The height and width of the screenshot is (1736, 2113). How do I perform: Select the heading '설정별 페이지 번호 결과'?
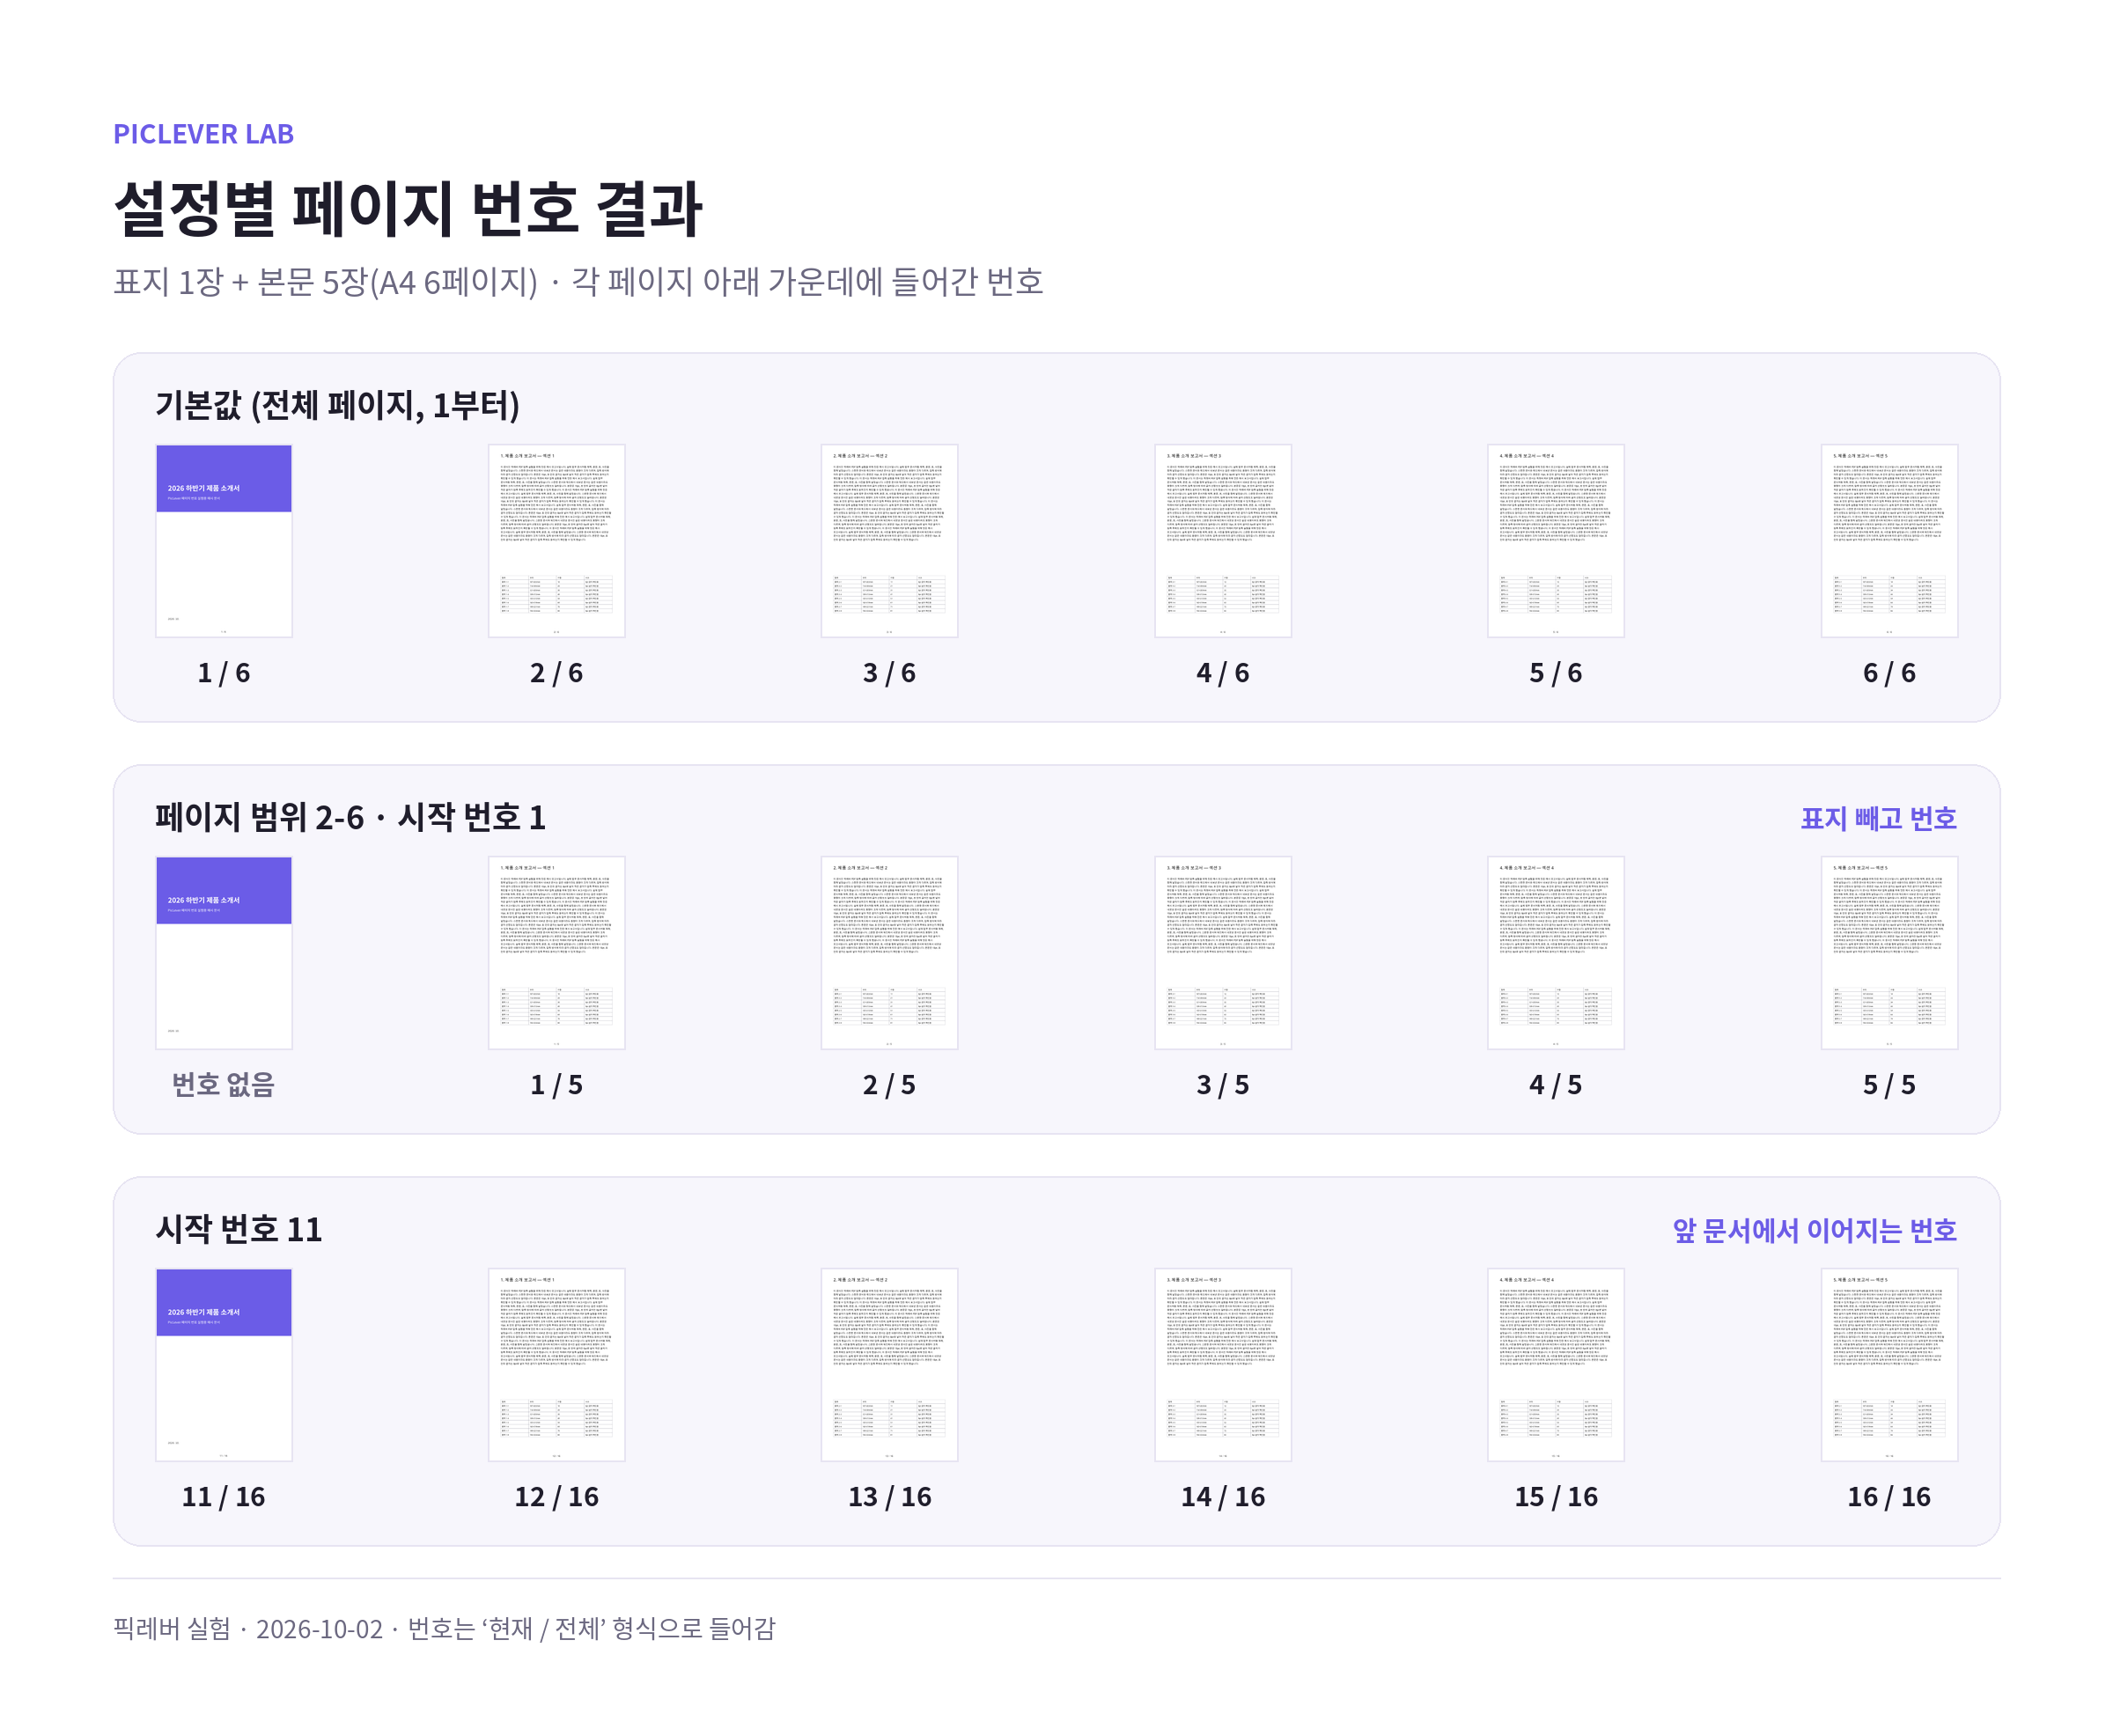coord(408,209)
